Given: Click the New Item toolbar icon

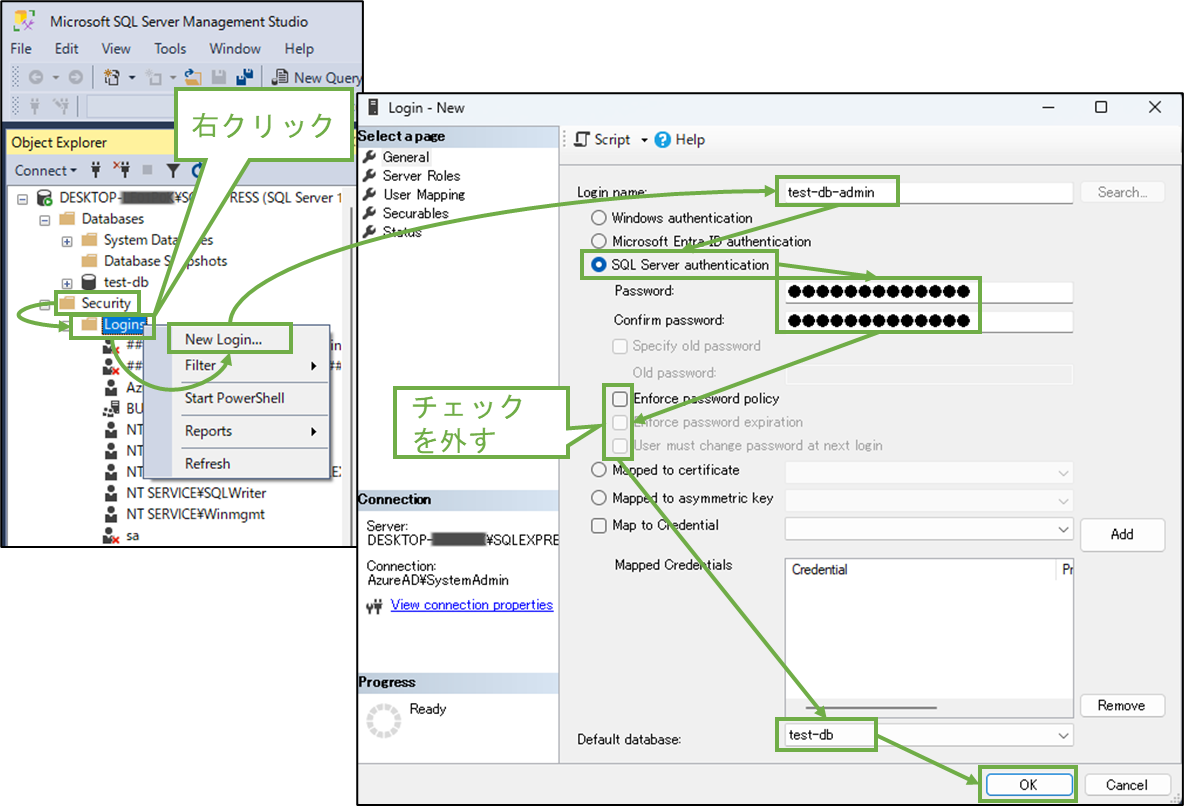Looking at the screenshot, I should [112, 77].
